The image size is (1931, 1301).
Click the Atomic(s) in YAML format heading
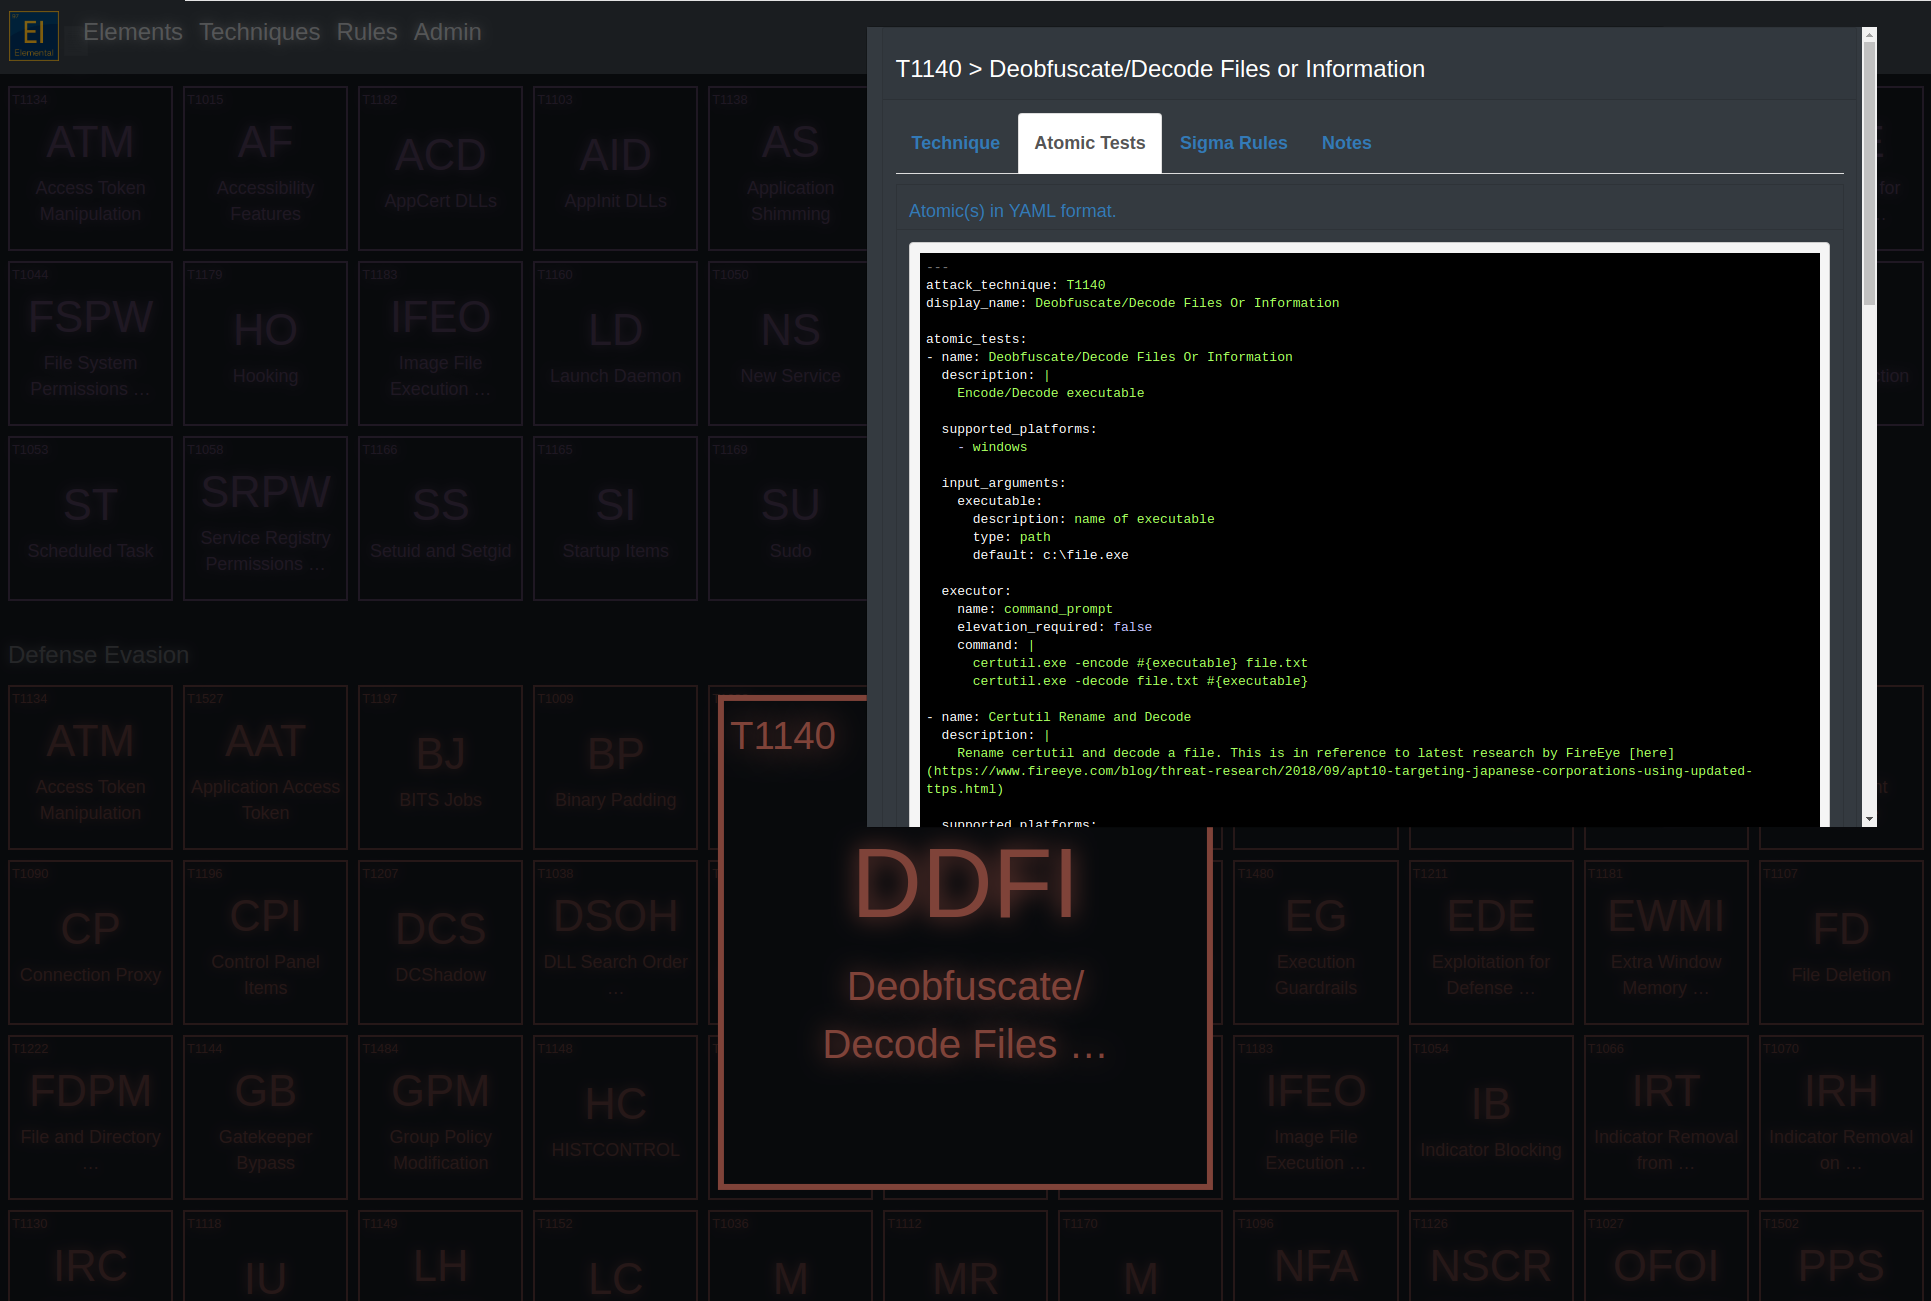(1012, 211)
